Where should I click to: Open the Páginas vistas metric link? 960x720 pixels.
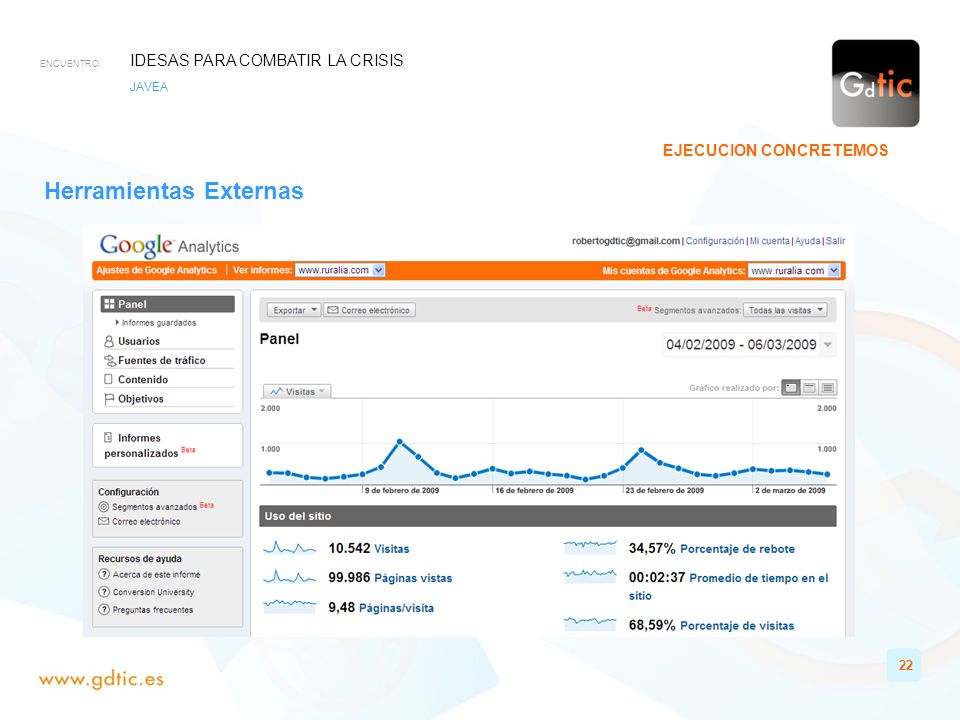pos(413,579)
